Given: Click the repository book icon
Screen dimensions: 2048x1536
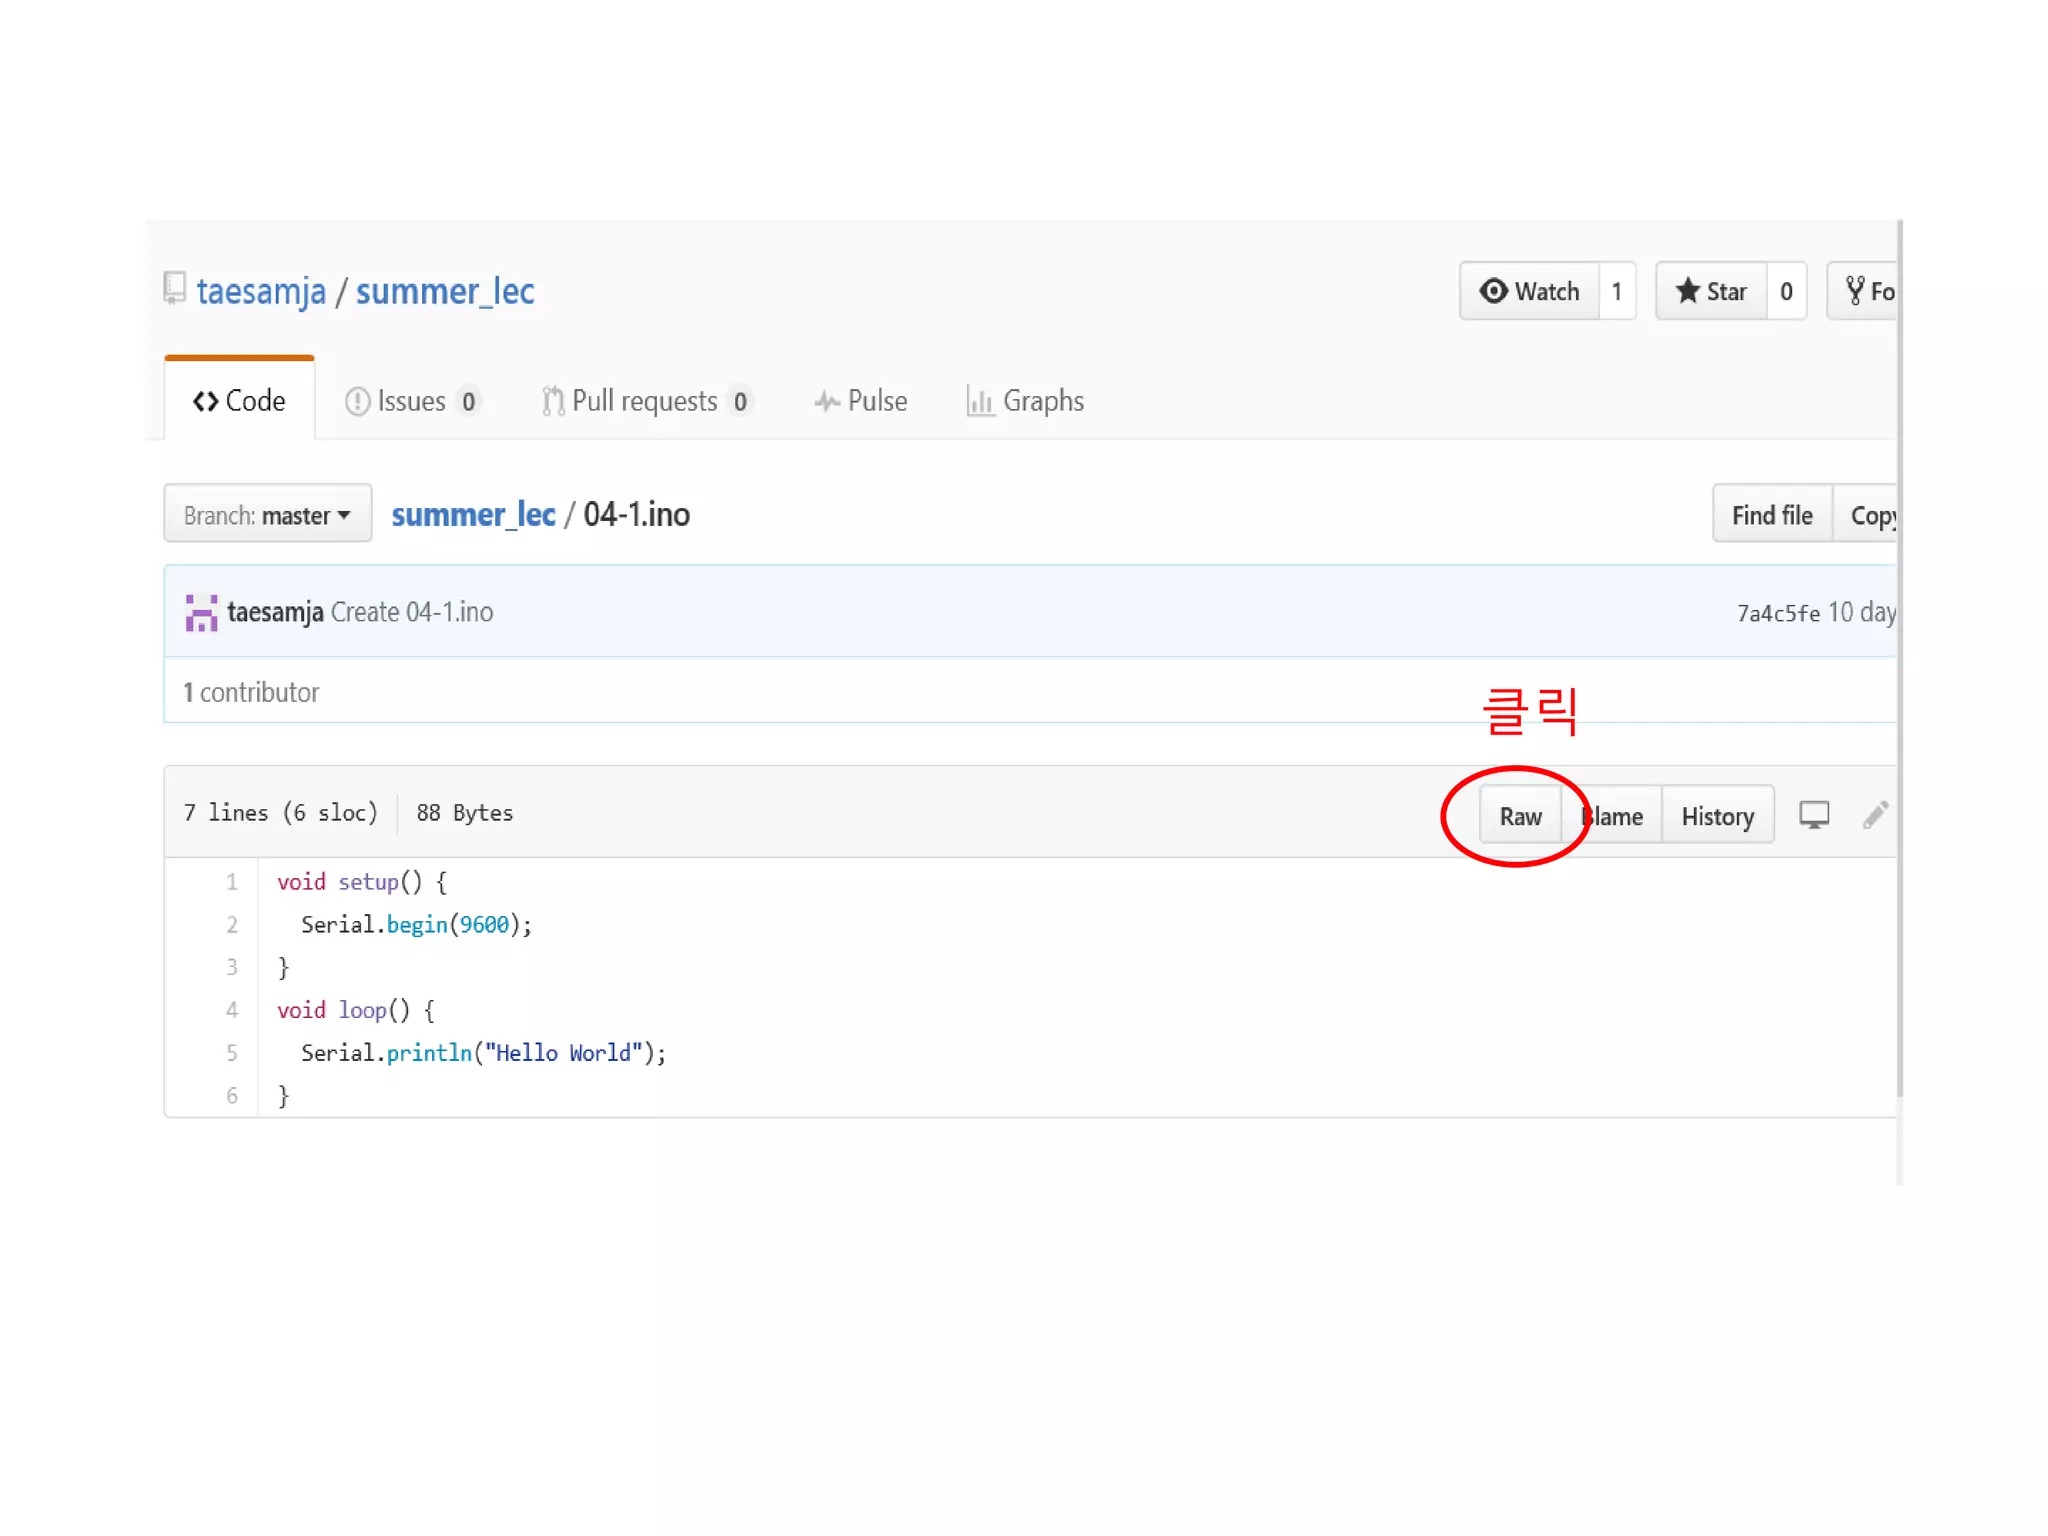Looking at the screenshot, I should point(175,289).
